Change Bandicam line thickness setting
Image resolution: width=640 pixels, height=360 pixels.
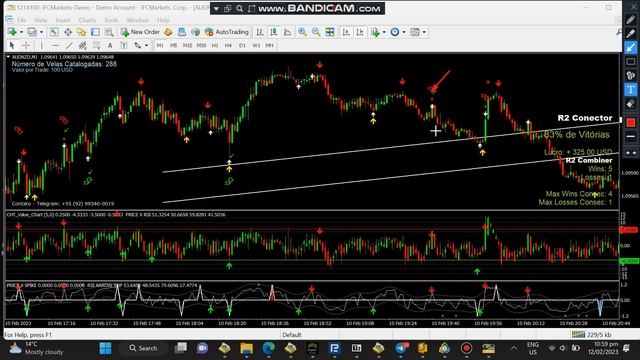pyautogui.click(x=631, y=136)
